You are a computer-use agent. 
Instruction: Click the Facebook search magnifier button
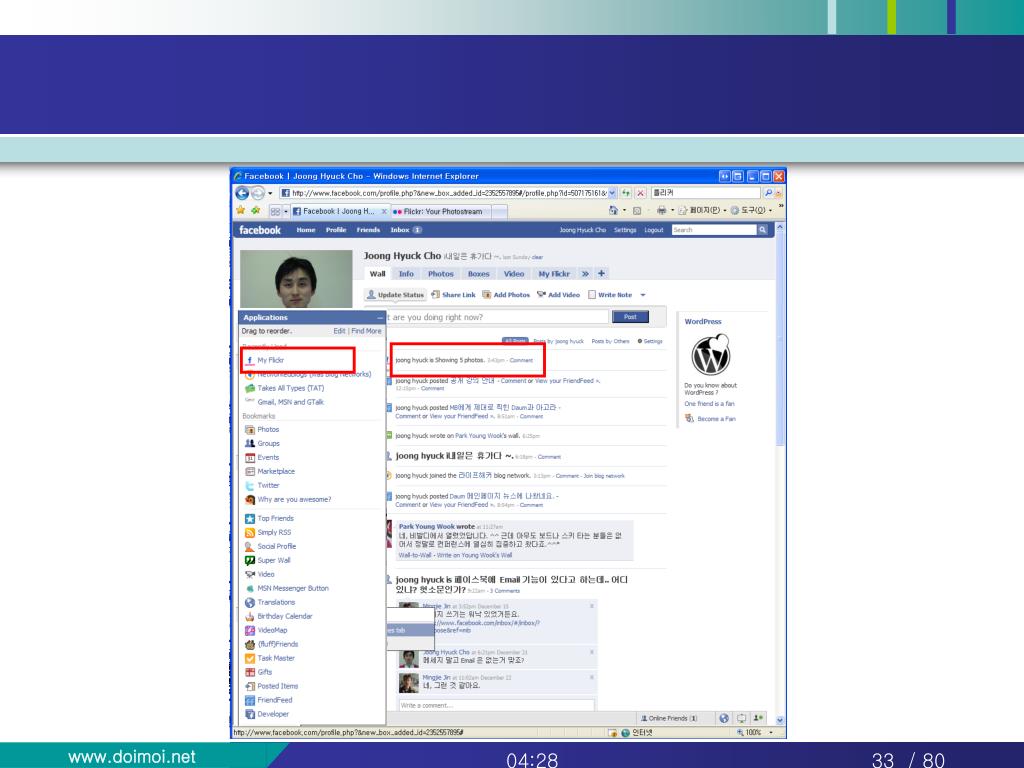pyautogui.click(x=762, y=230)
